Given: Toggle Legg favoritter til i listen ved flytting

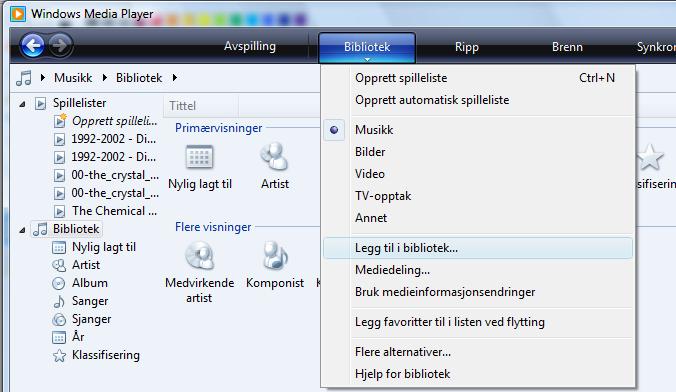Looking at the screenshot, I should point(478,322).
